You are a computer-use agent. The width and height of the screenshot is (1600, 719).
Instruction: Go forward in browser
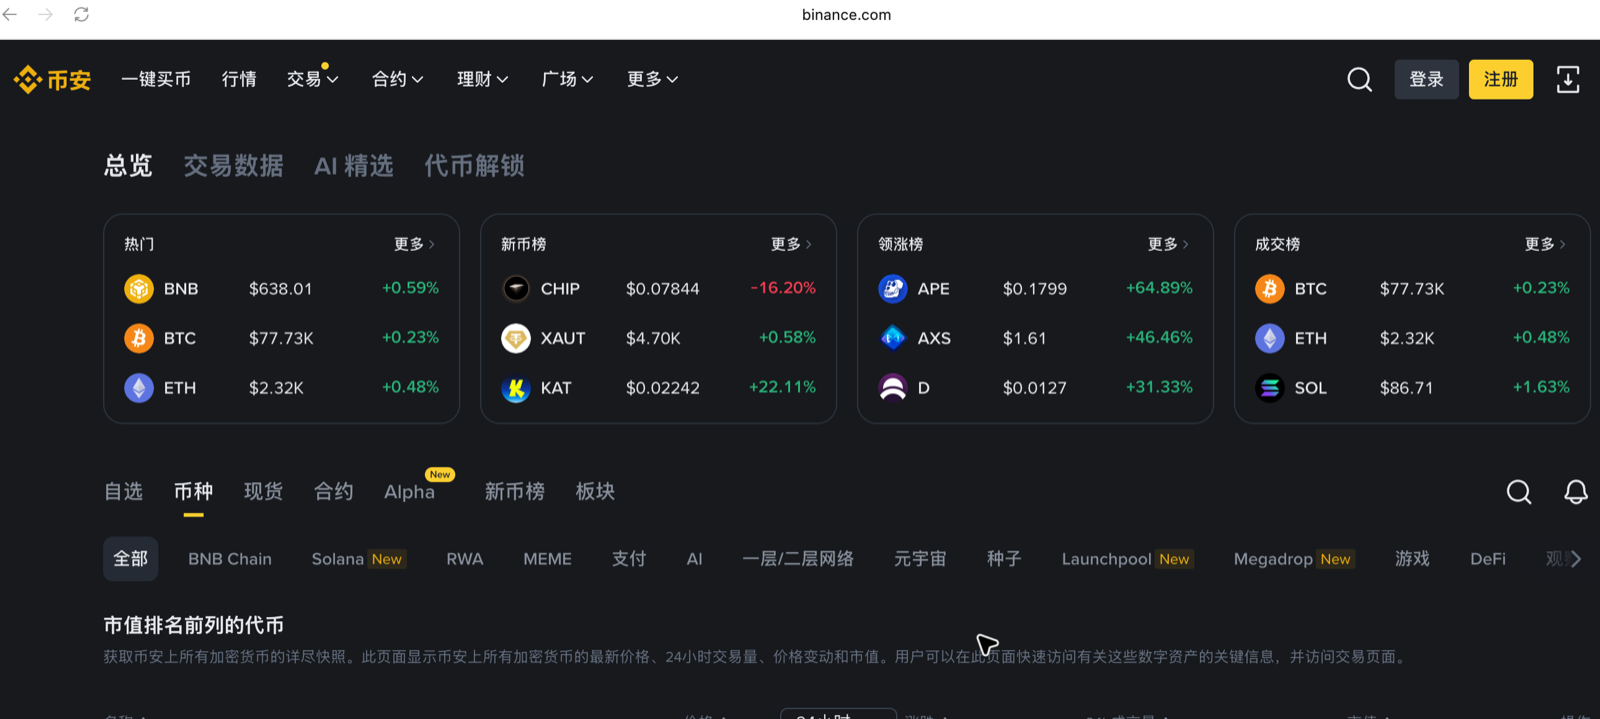coord(45,14)
